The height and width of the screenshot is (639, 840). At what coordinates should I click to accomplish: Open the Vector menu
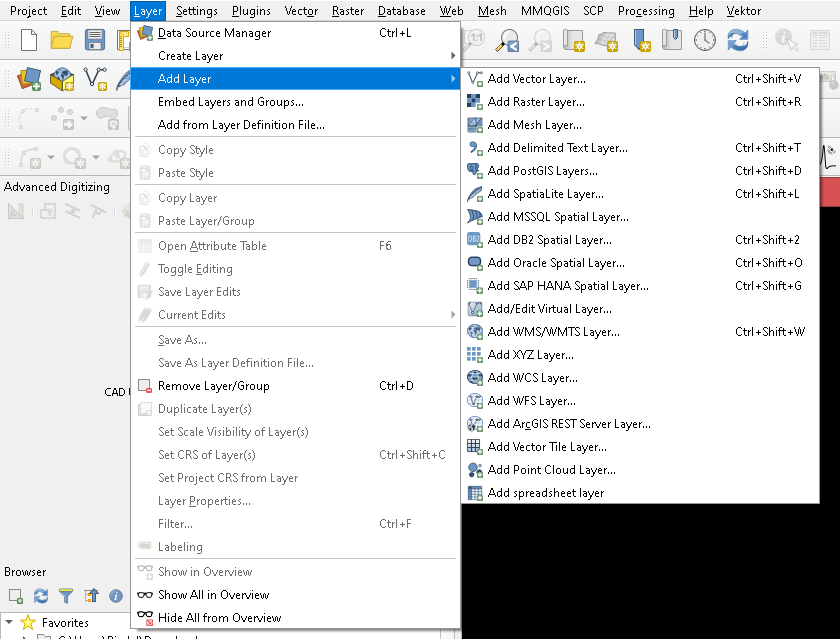click(x=301, y=11)
